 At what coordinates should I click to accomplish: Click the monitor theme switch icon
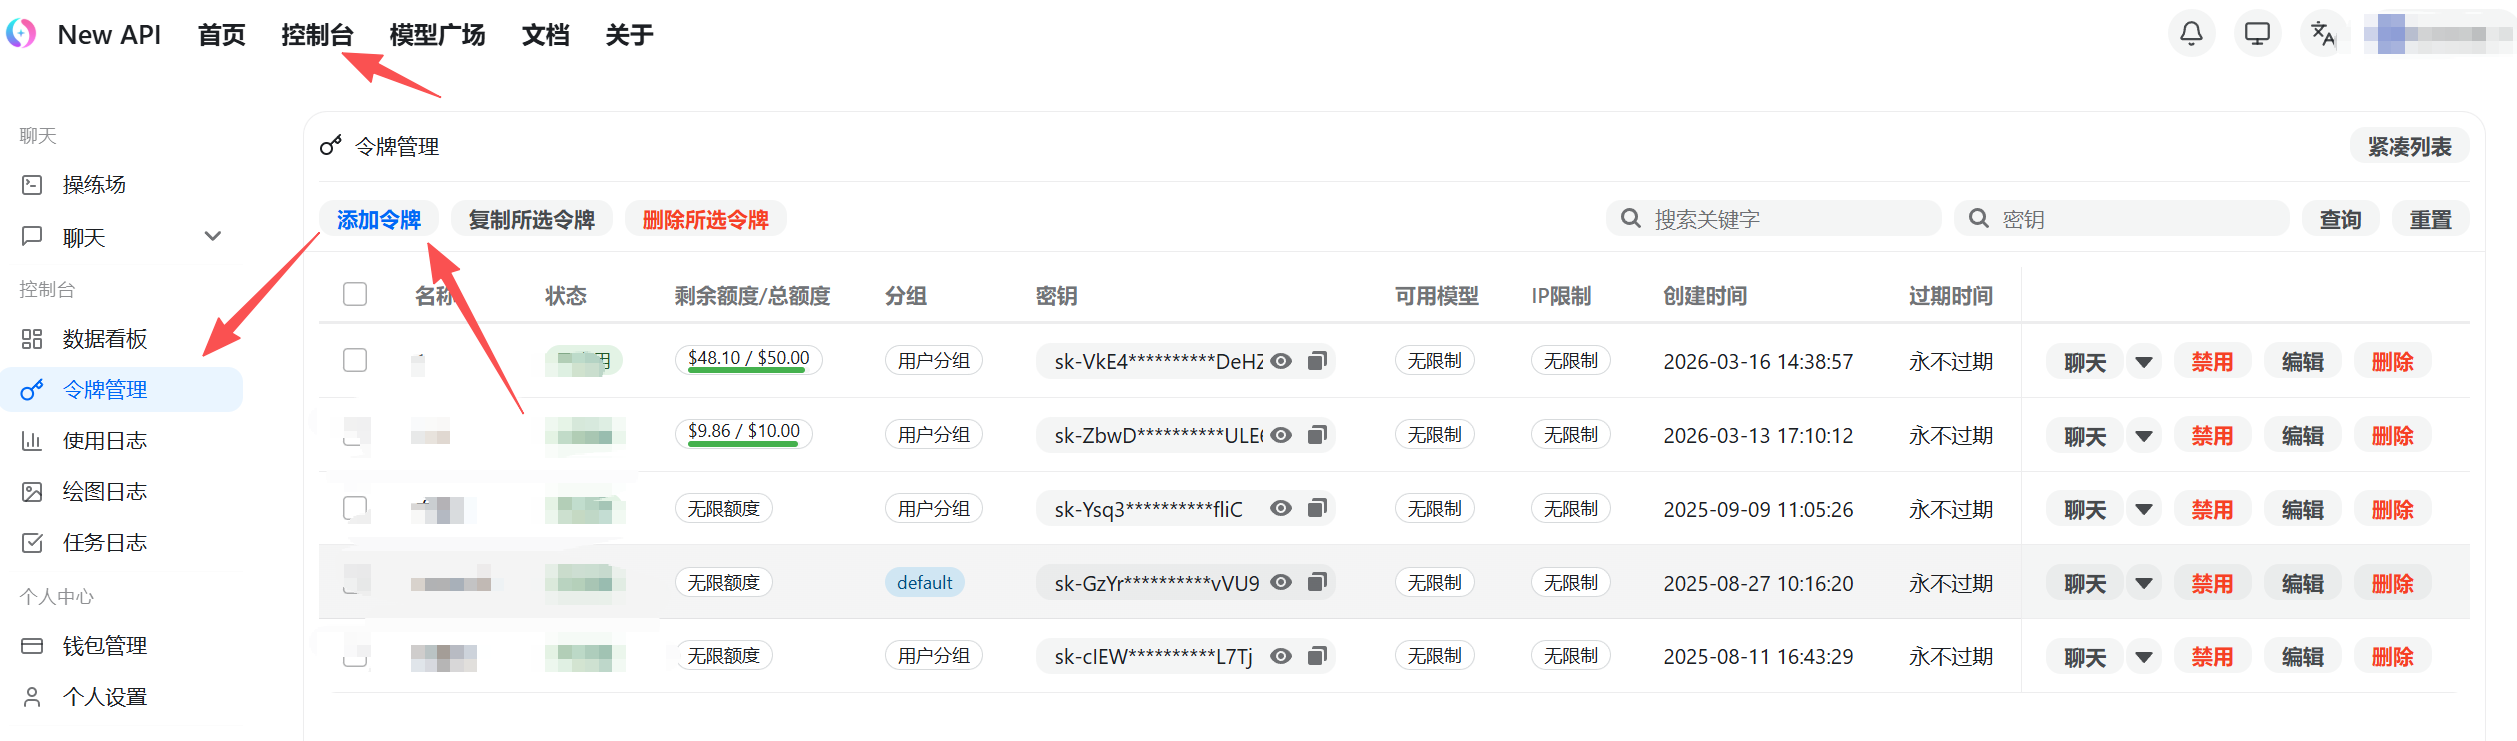2257,34
